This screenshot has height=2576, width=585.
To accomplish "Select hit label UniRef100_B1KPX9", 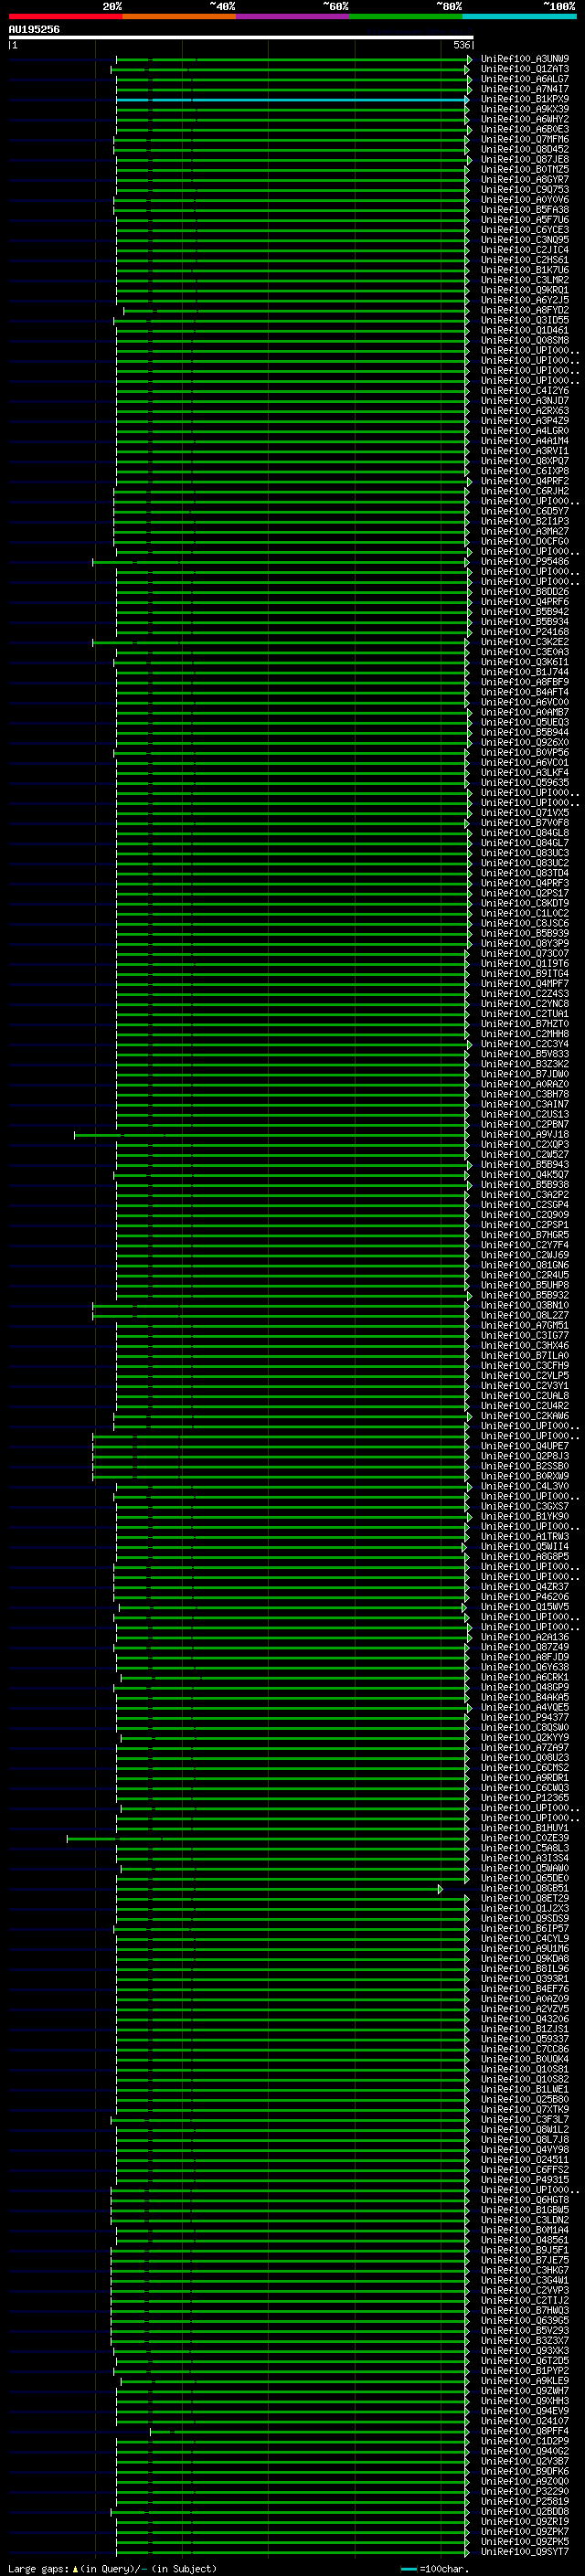I will click(x=524, y=100).
